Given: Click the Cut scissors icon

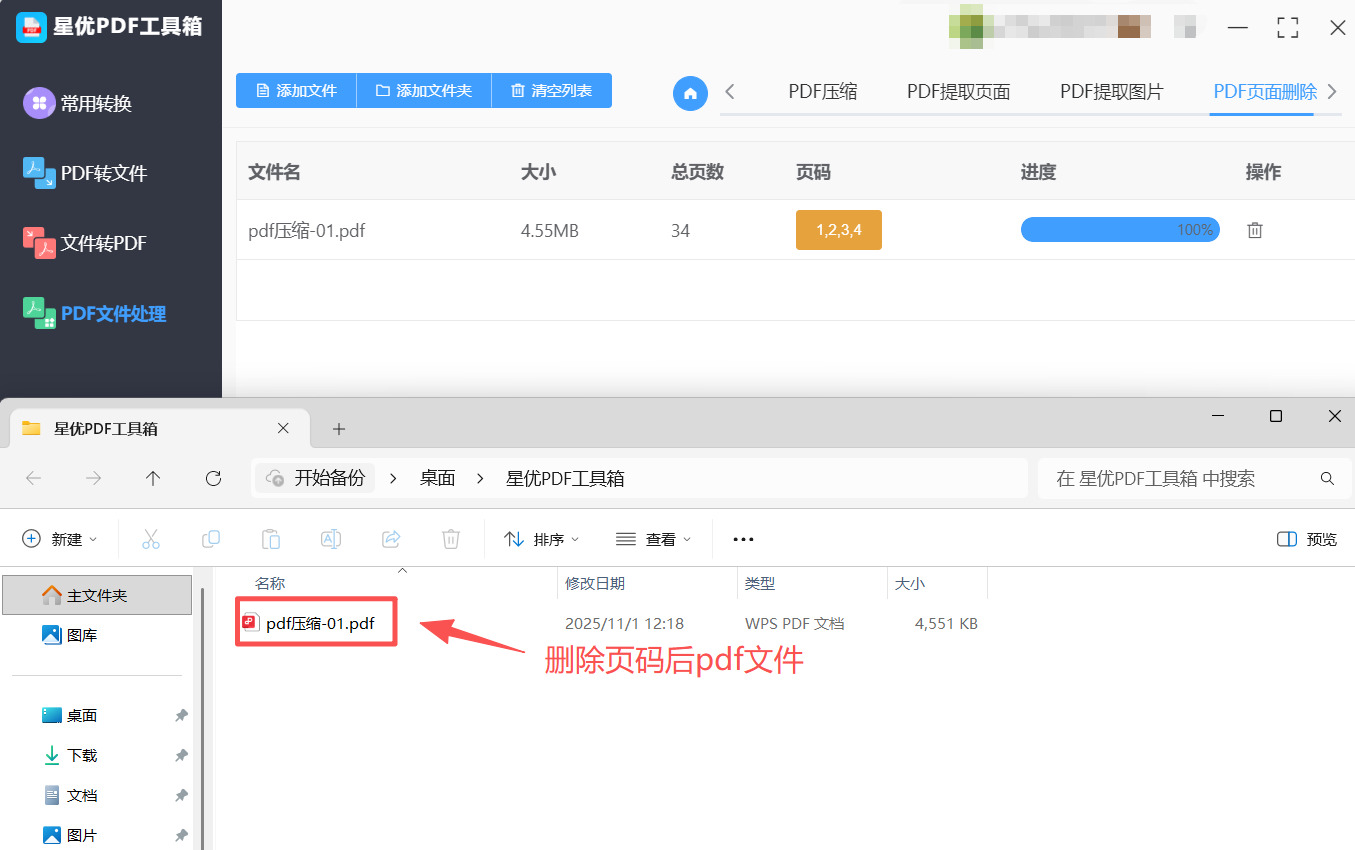Looking at the screenshot, I should click(x=151, y=539).
